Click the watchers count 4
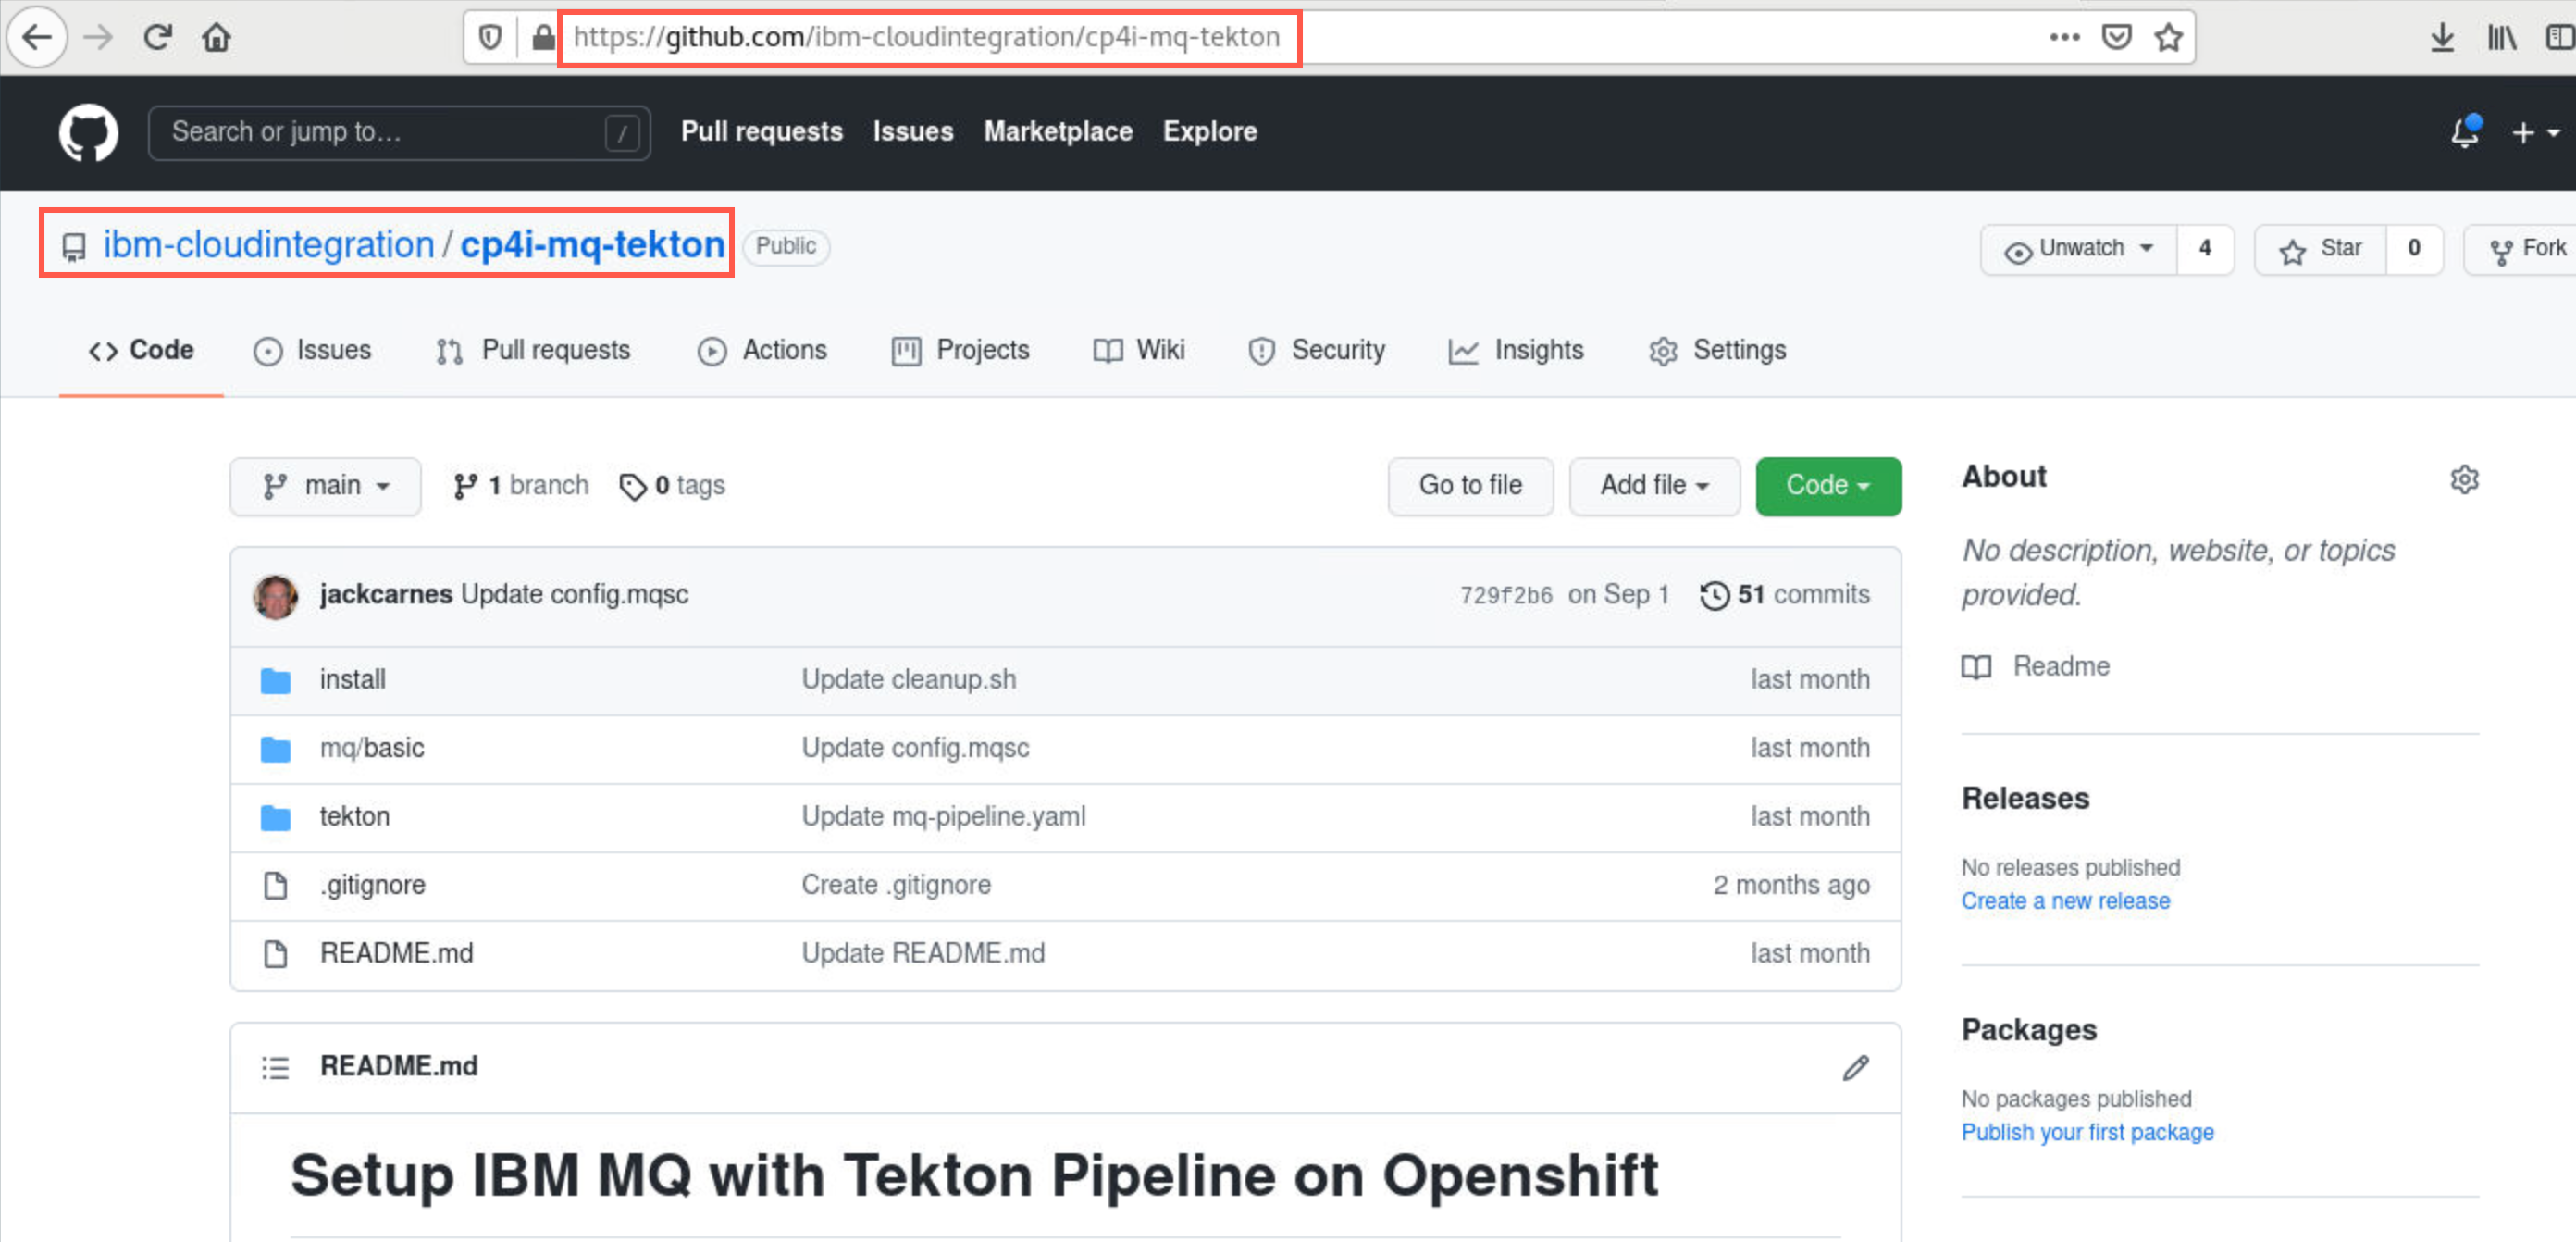The image size is (2576, 1242). (x=2205, y=248)
